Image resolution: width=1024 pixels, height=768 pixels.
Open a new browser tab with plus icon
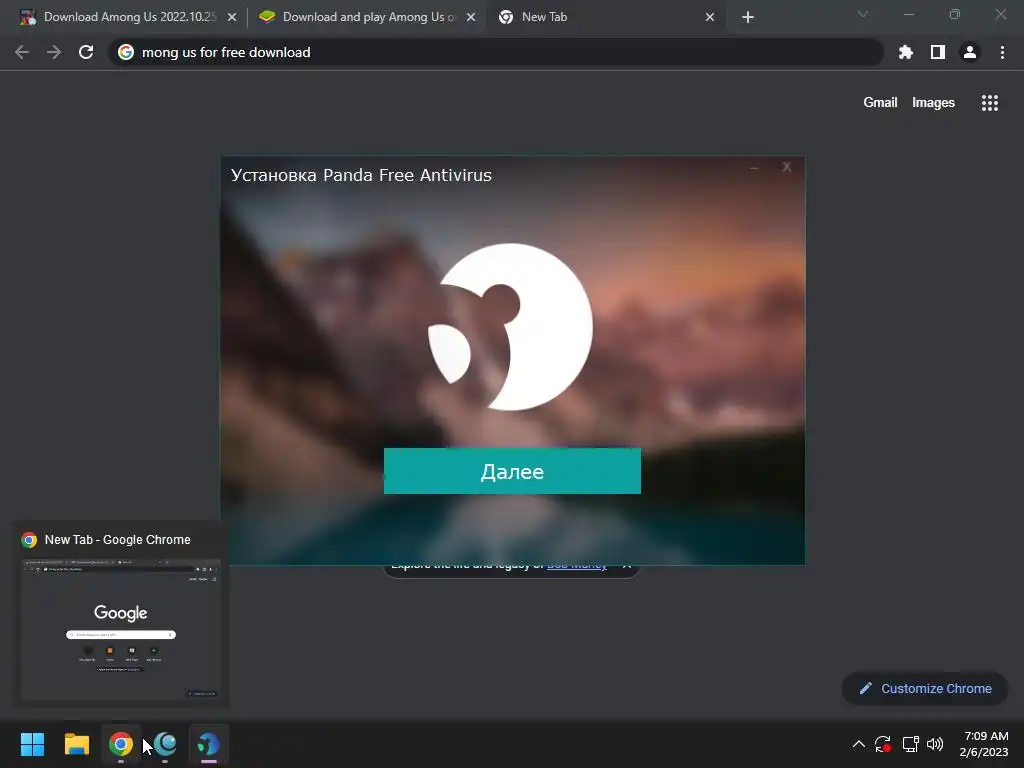pyautogui.click(x=748, y=17)
